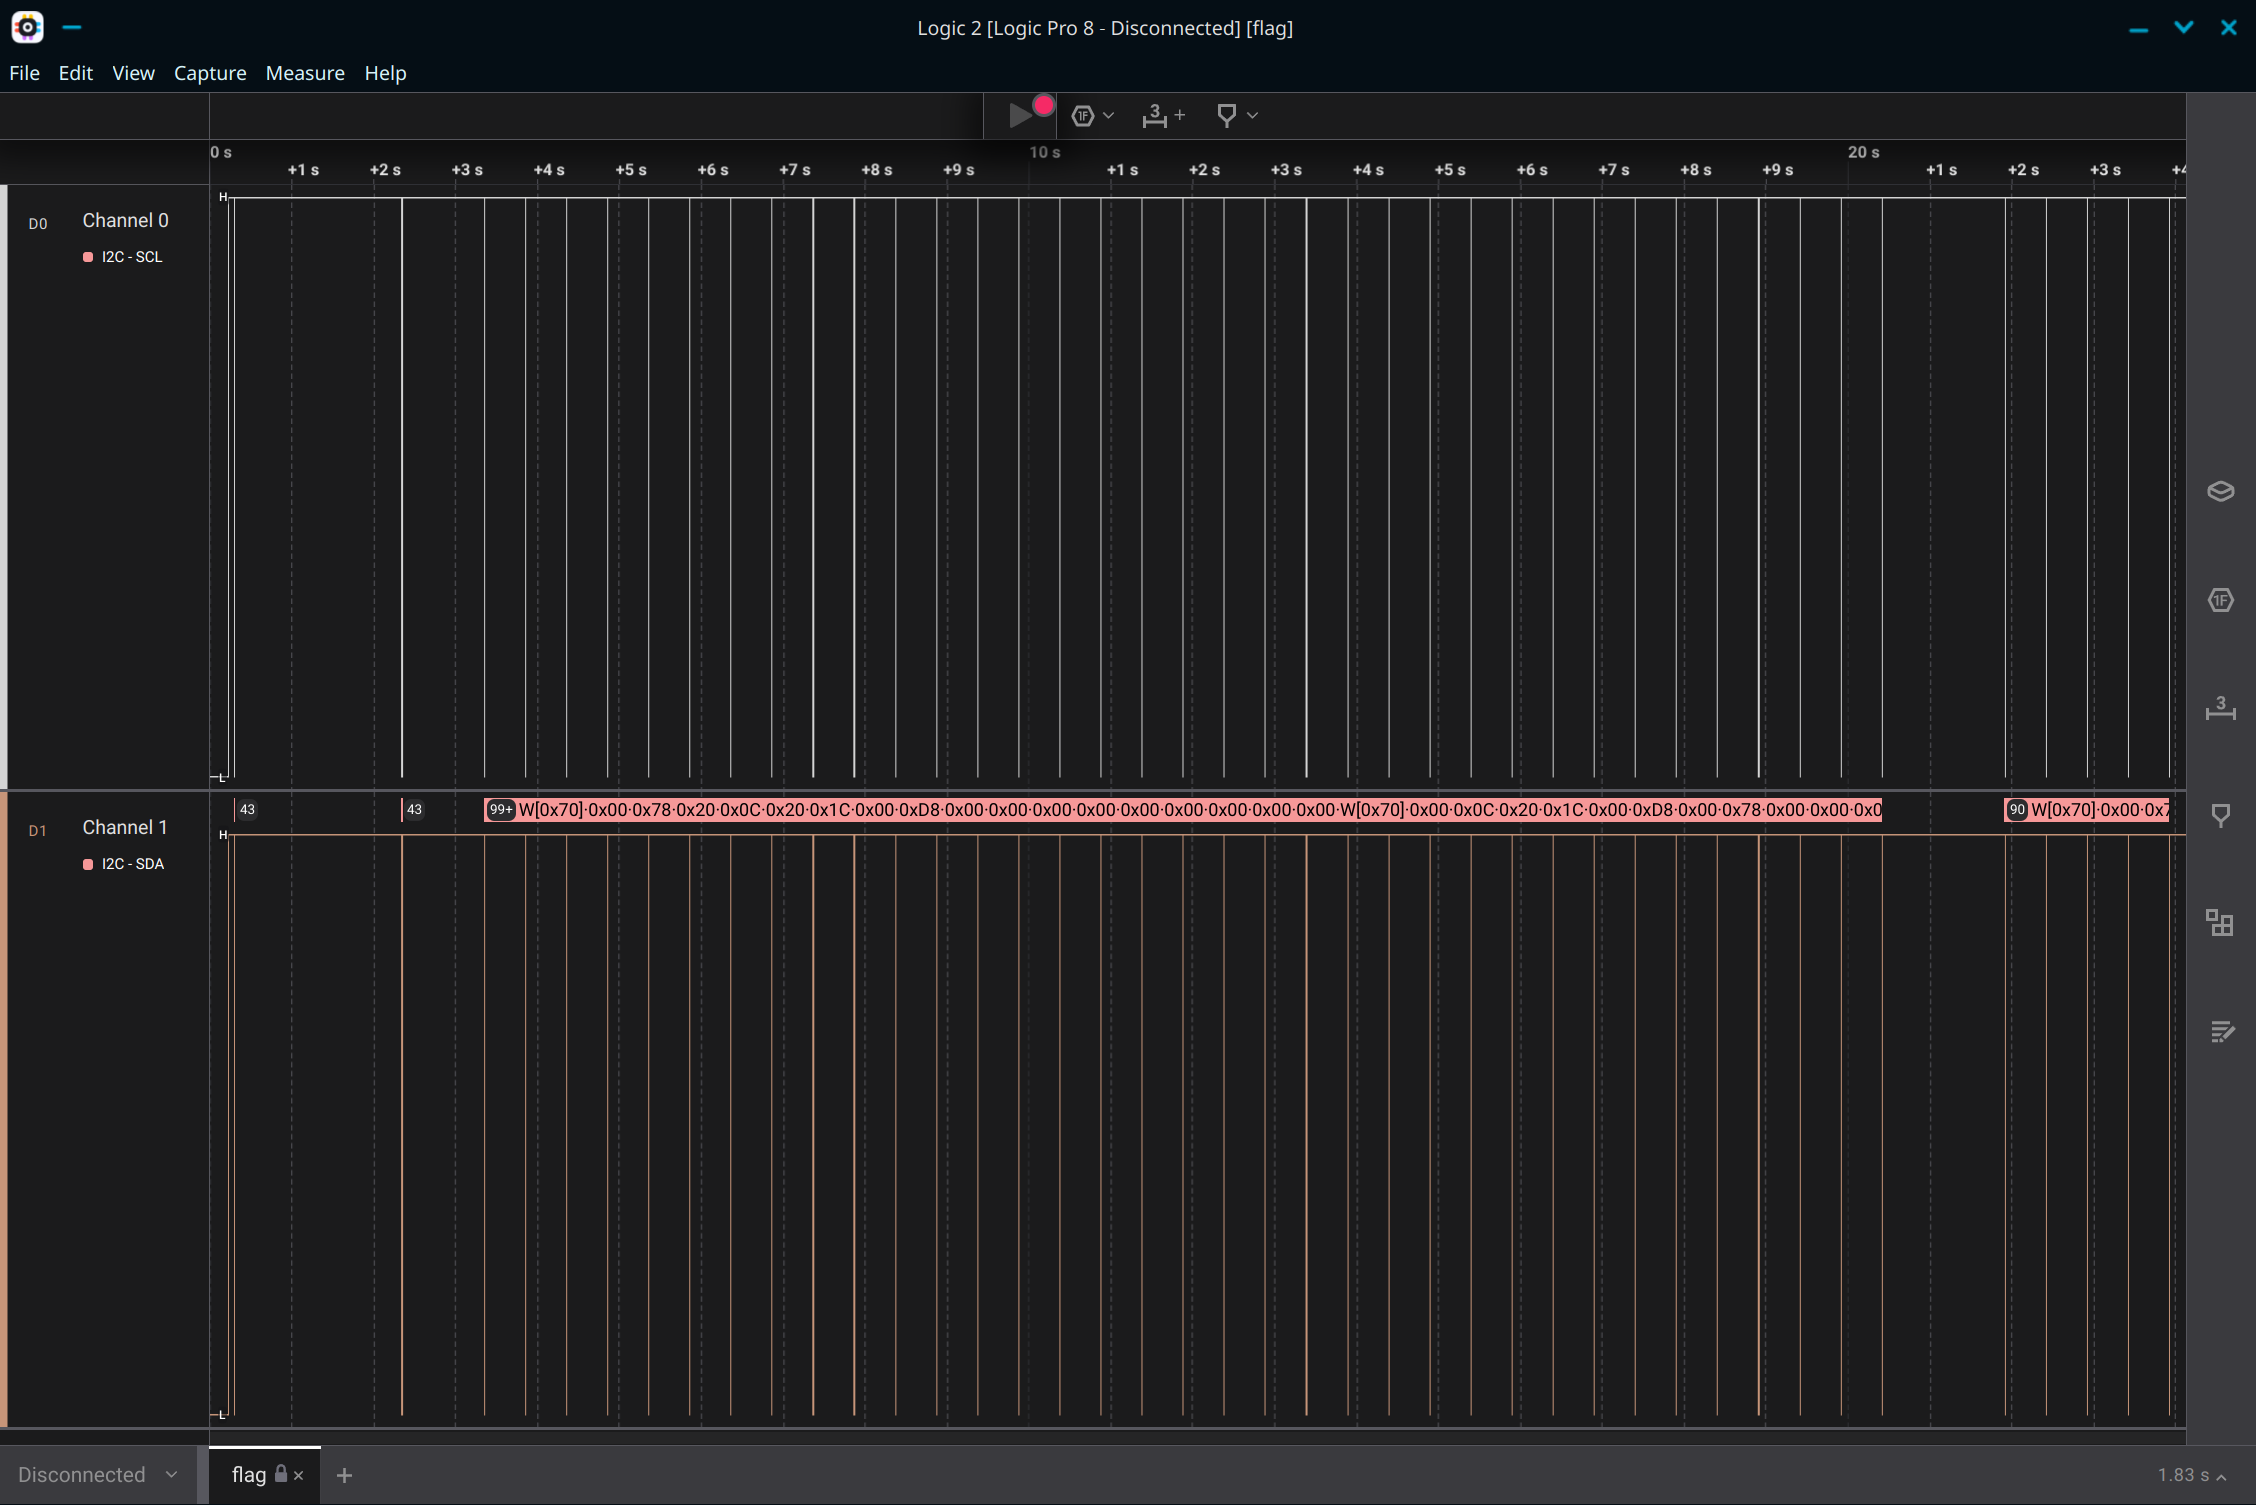This screenshot has height=1505, width=2256.
Task: Open the Help menu
Action: (385, 73)
